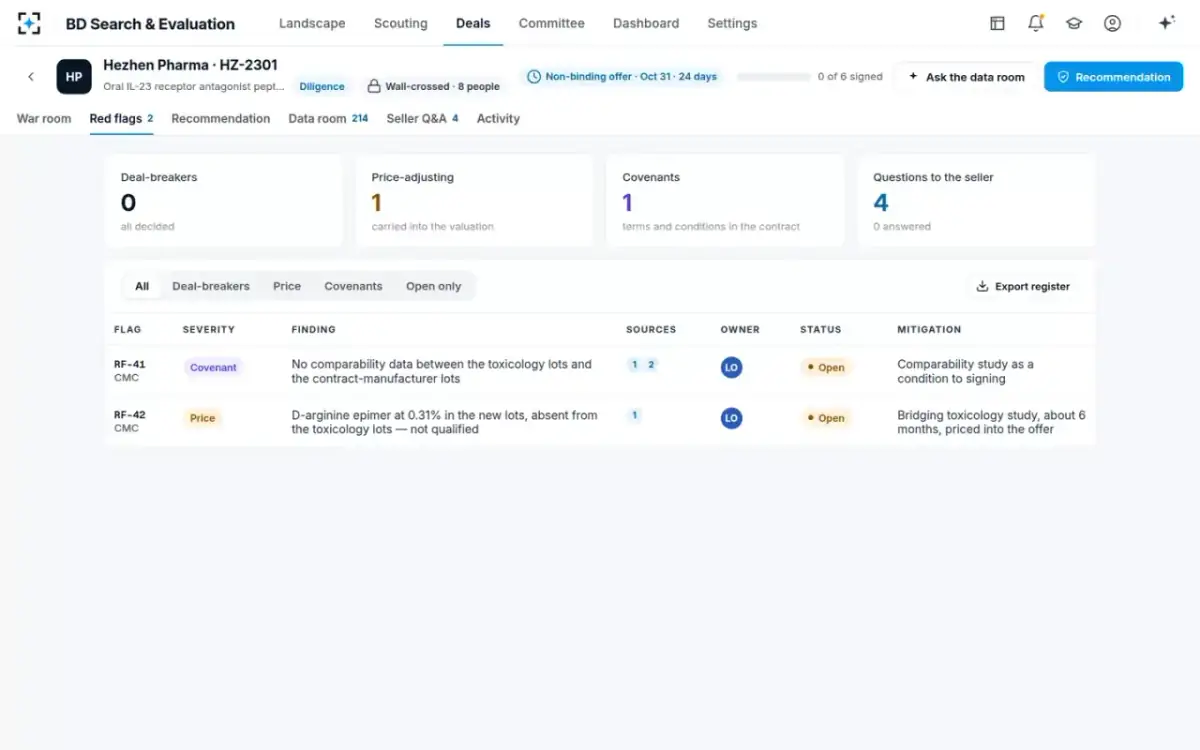Screen dimensions: 1200x750
Task: Click the clock icon in offer deadline
Action: (534, 77)
